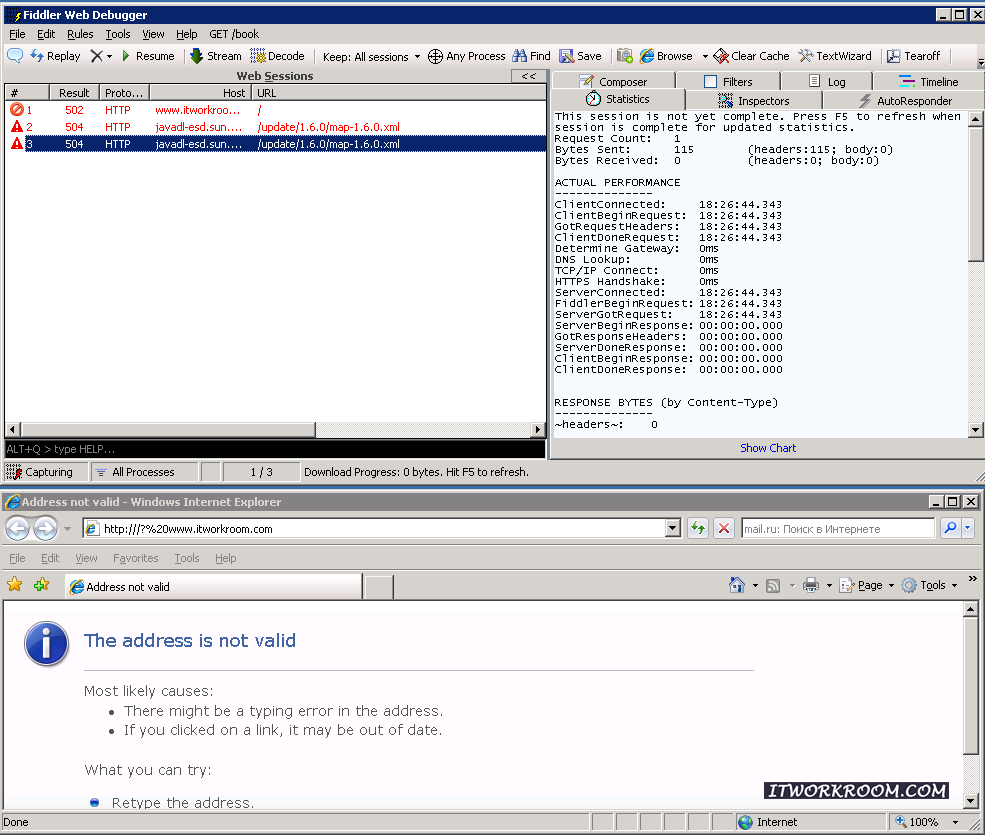The height and width of the screenshot is (835, 985).
Task: Open the View menu in Internet Explorer
Action: [x=86, y=558]
